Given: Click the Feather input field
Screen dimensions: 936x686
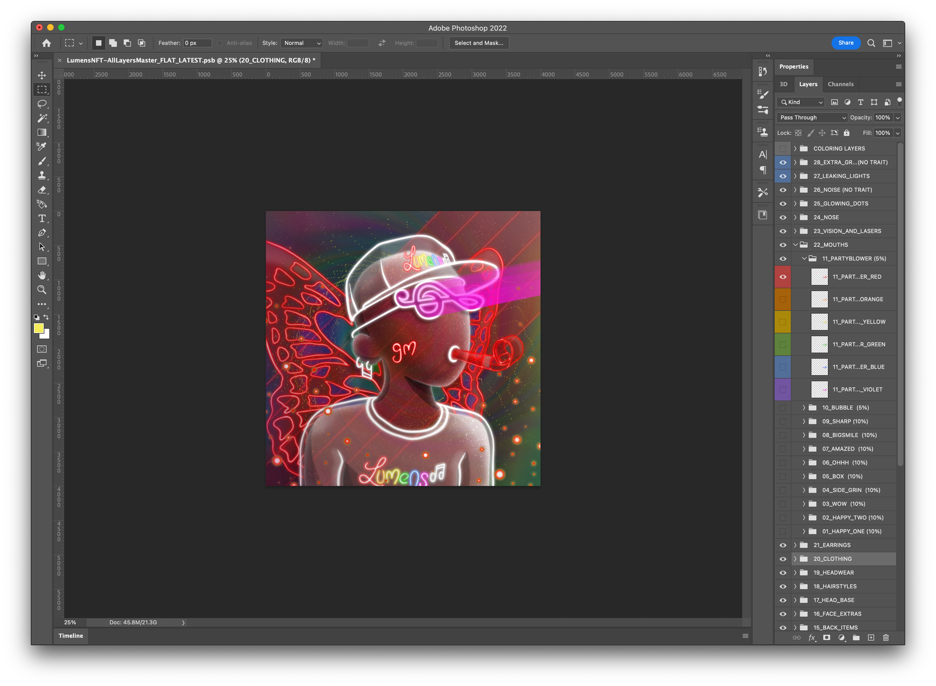Looking at the screenshot, I should (x=197, y=43).
